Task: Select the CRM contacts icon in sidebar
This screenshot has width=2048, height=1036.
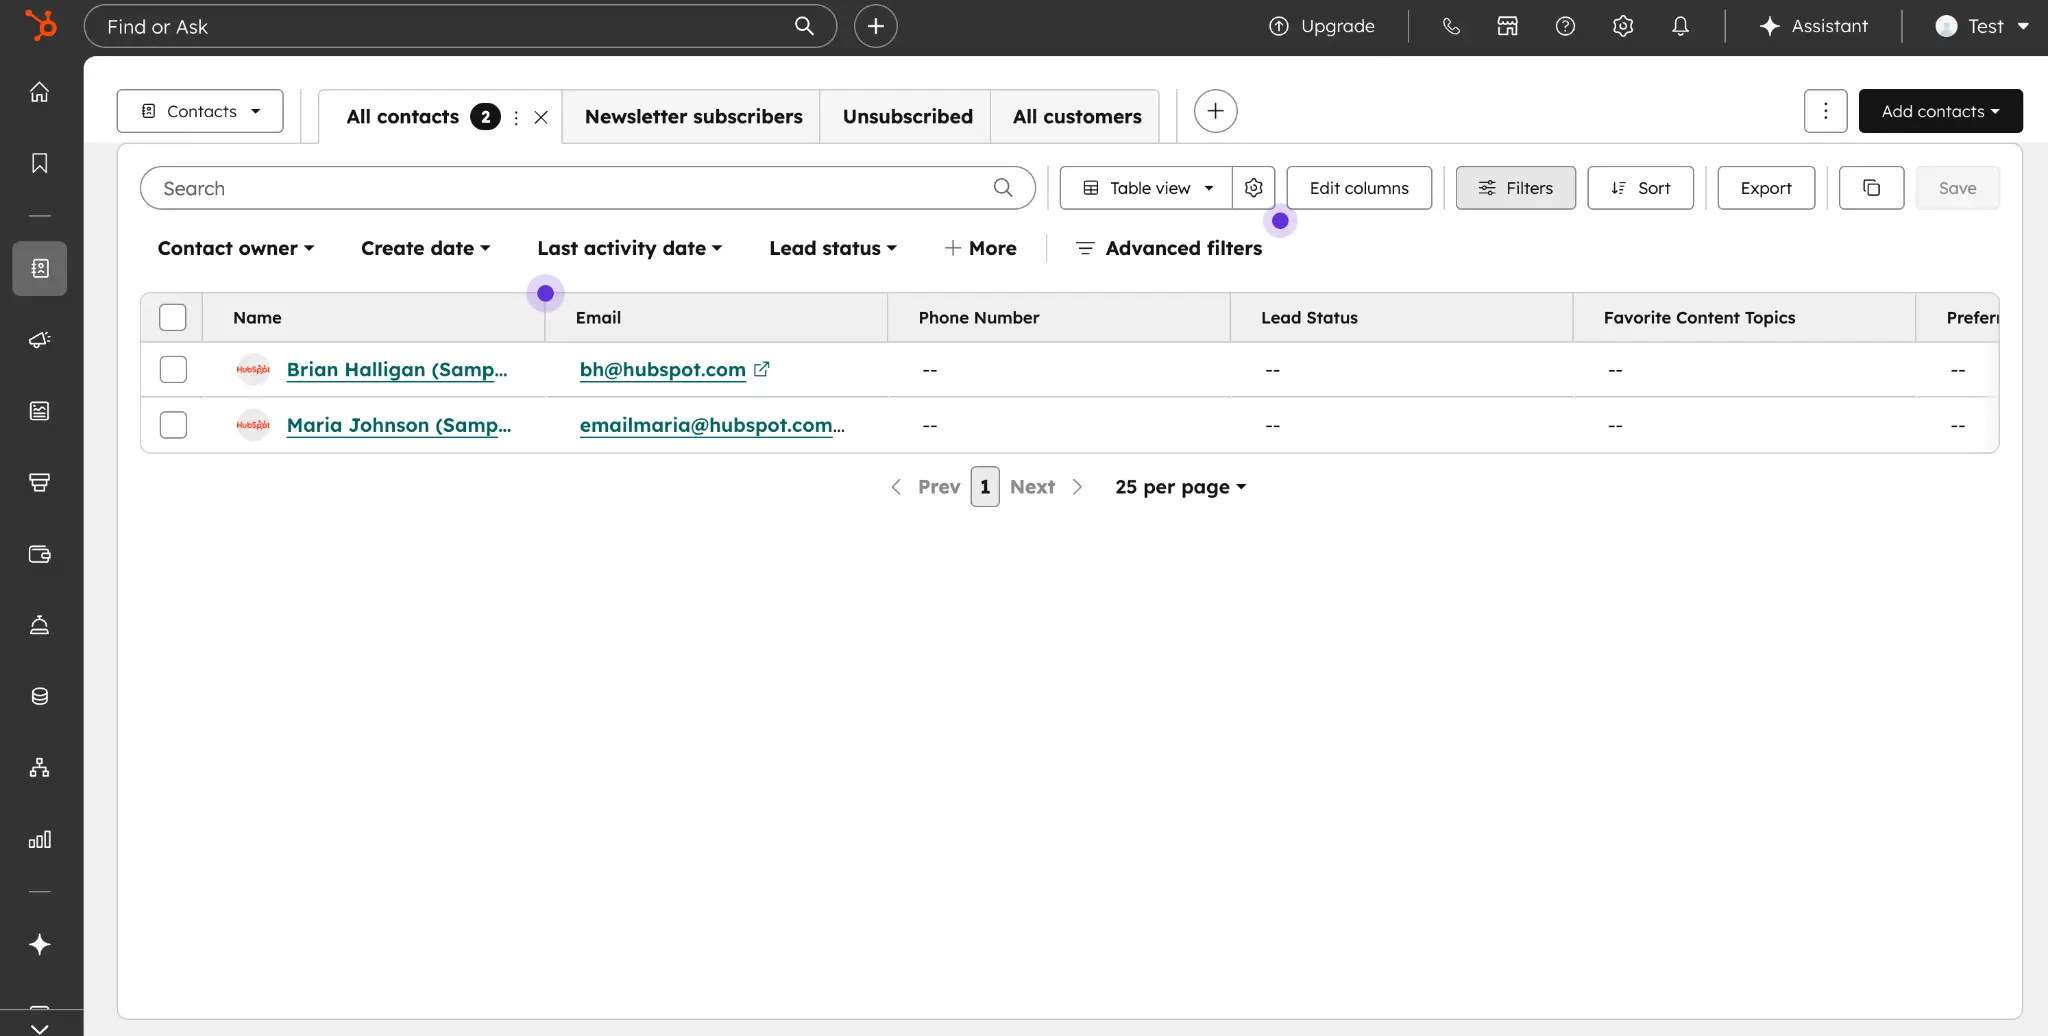Action: pos(39,268)
